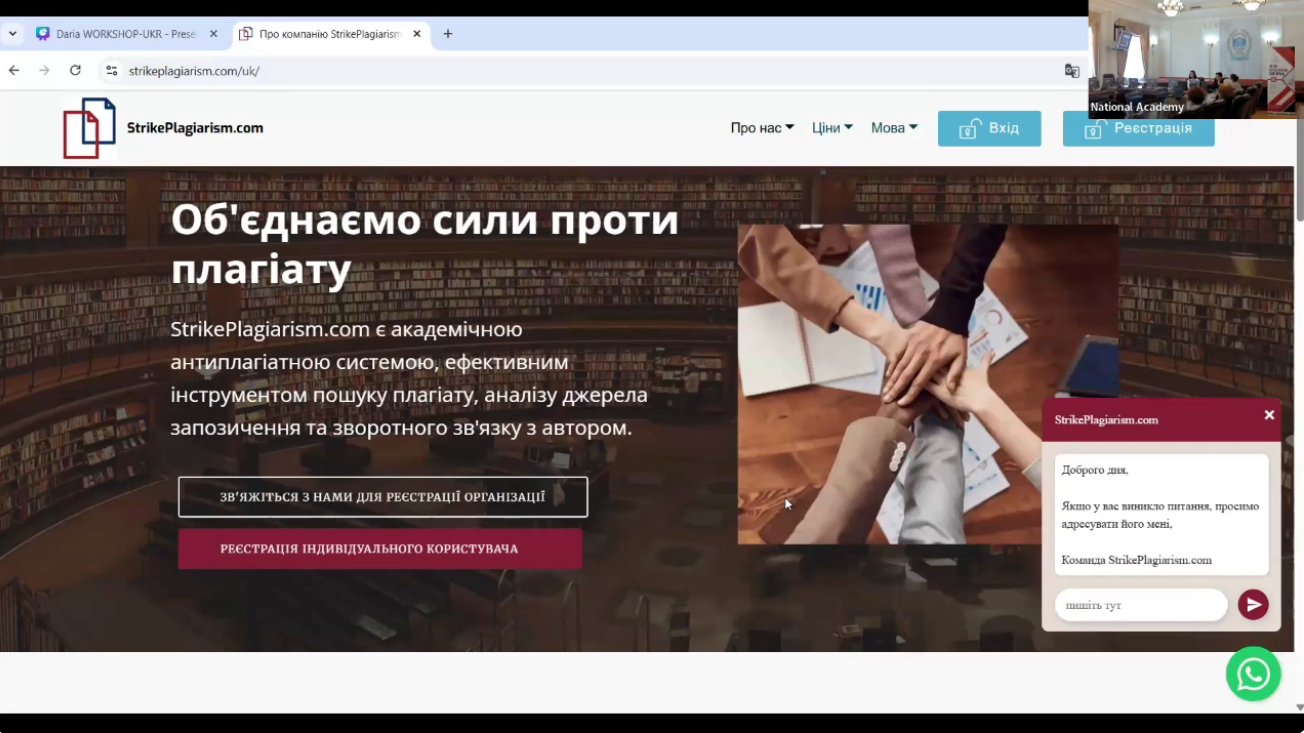This screenshot has height=733, width=1304.
Task: Close the Про компанію StrikePlagiarism tab
Action: coord(417,34)
